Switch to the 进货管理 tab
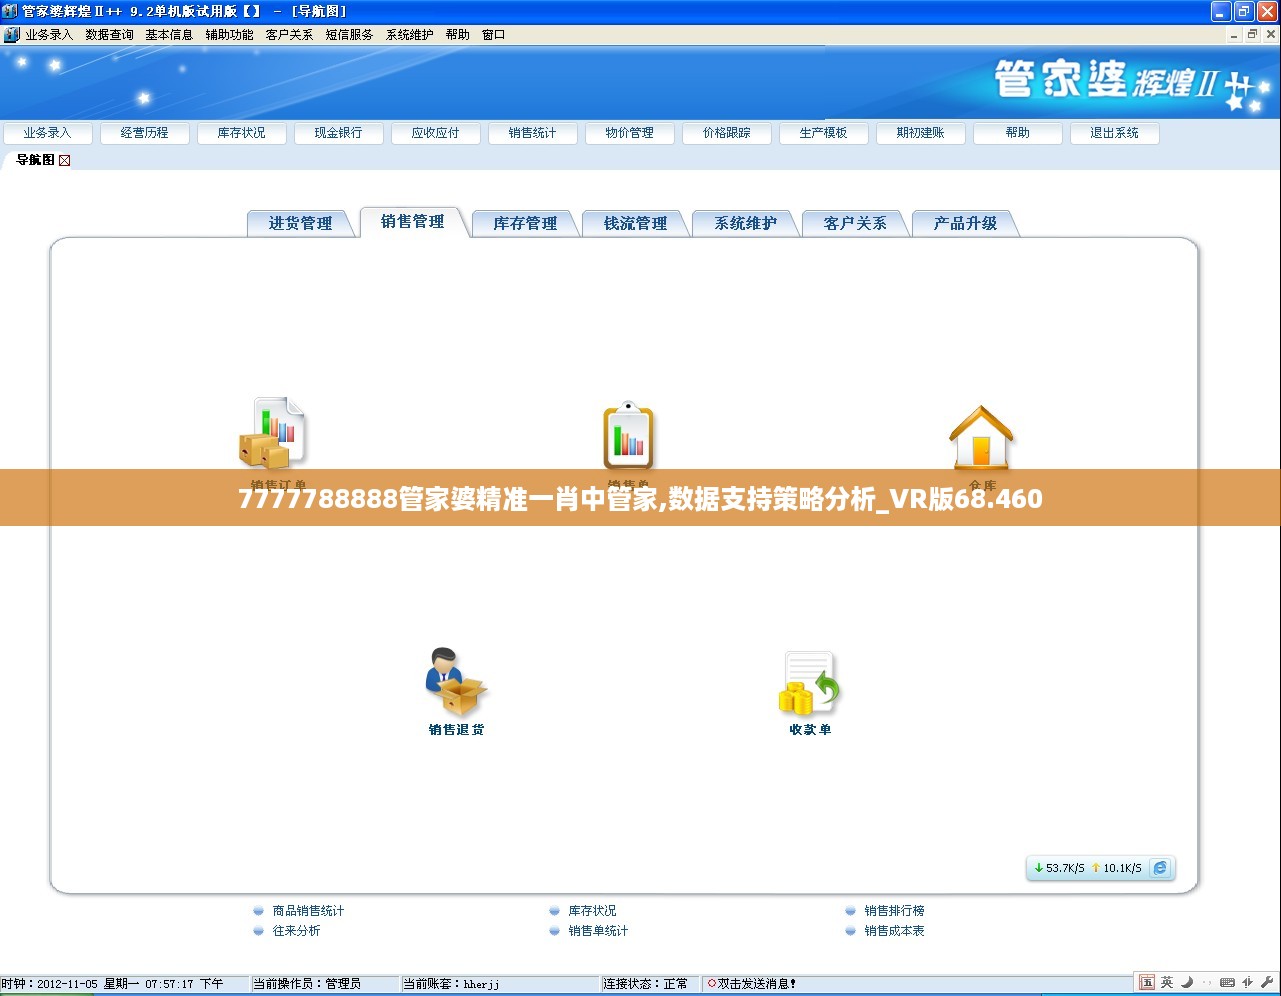The image size is (1281, 996). pyautogui.click(x=301, y=224)
